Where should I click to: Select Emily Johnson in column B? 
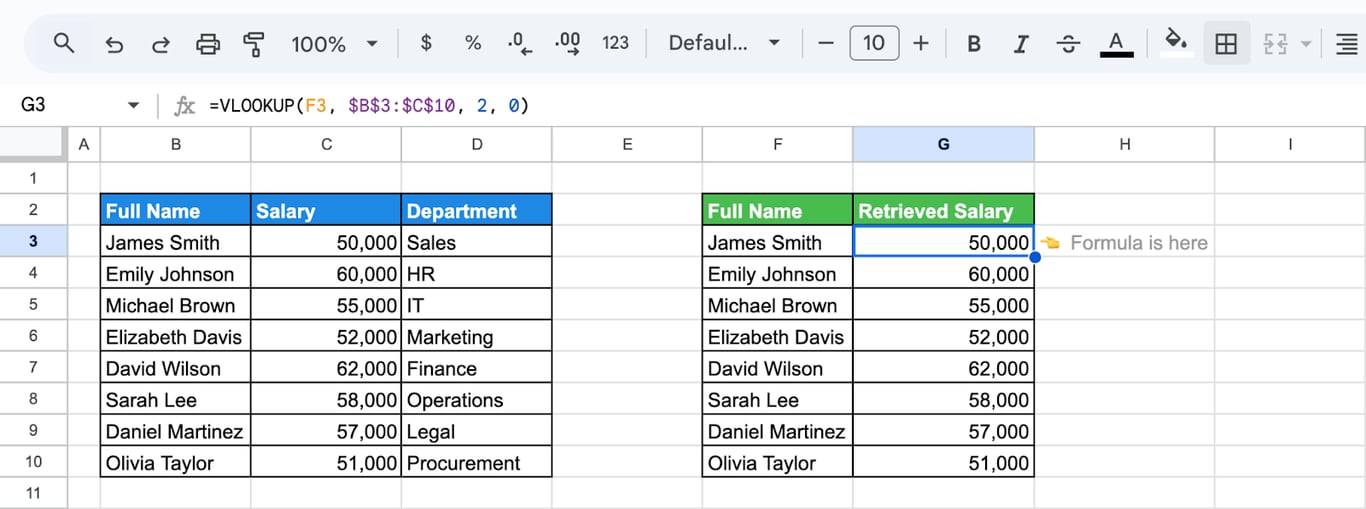(176, 273)
